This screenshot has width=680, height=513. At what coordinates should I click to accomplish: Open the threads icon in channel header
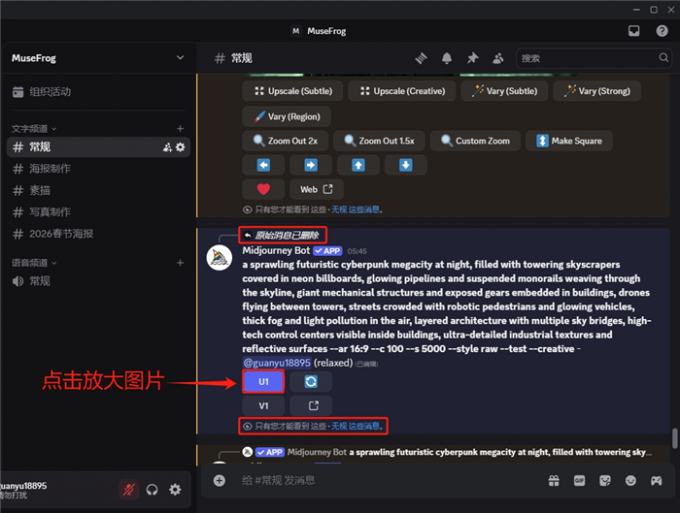(x=421, y=58)
